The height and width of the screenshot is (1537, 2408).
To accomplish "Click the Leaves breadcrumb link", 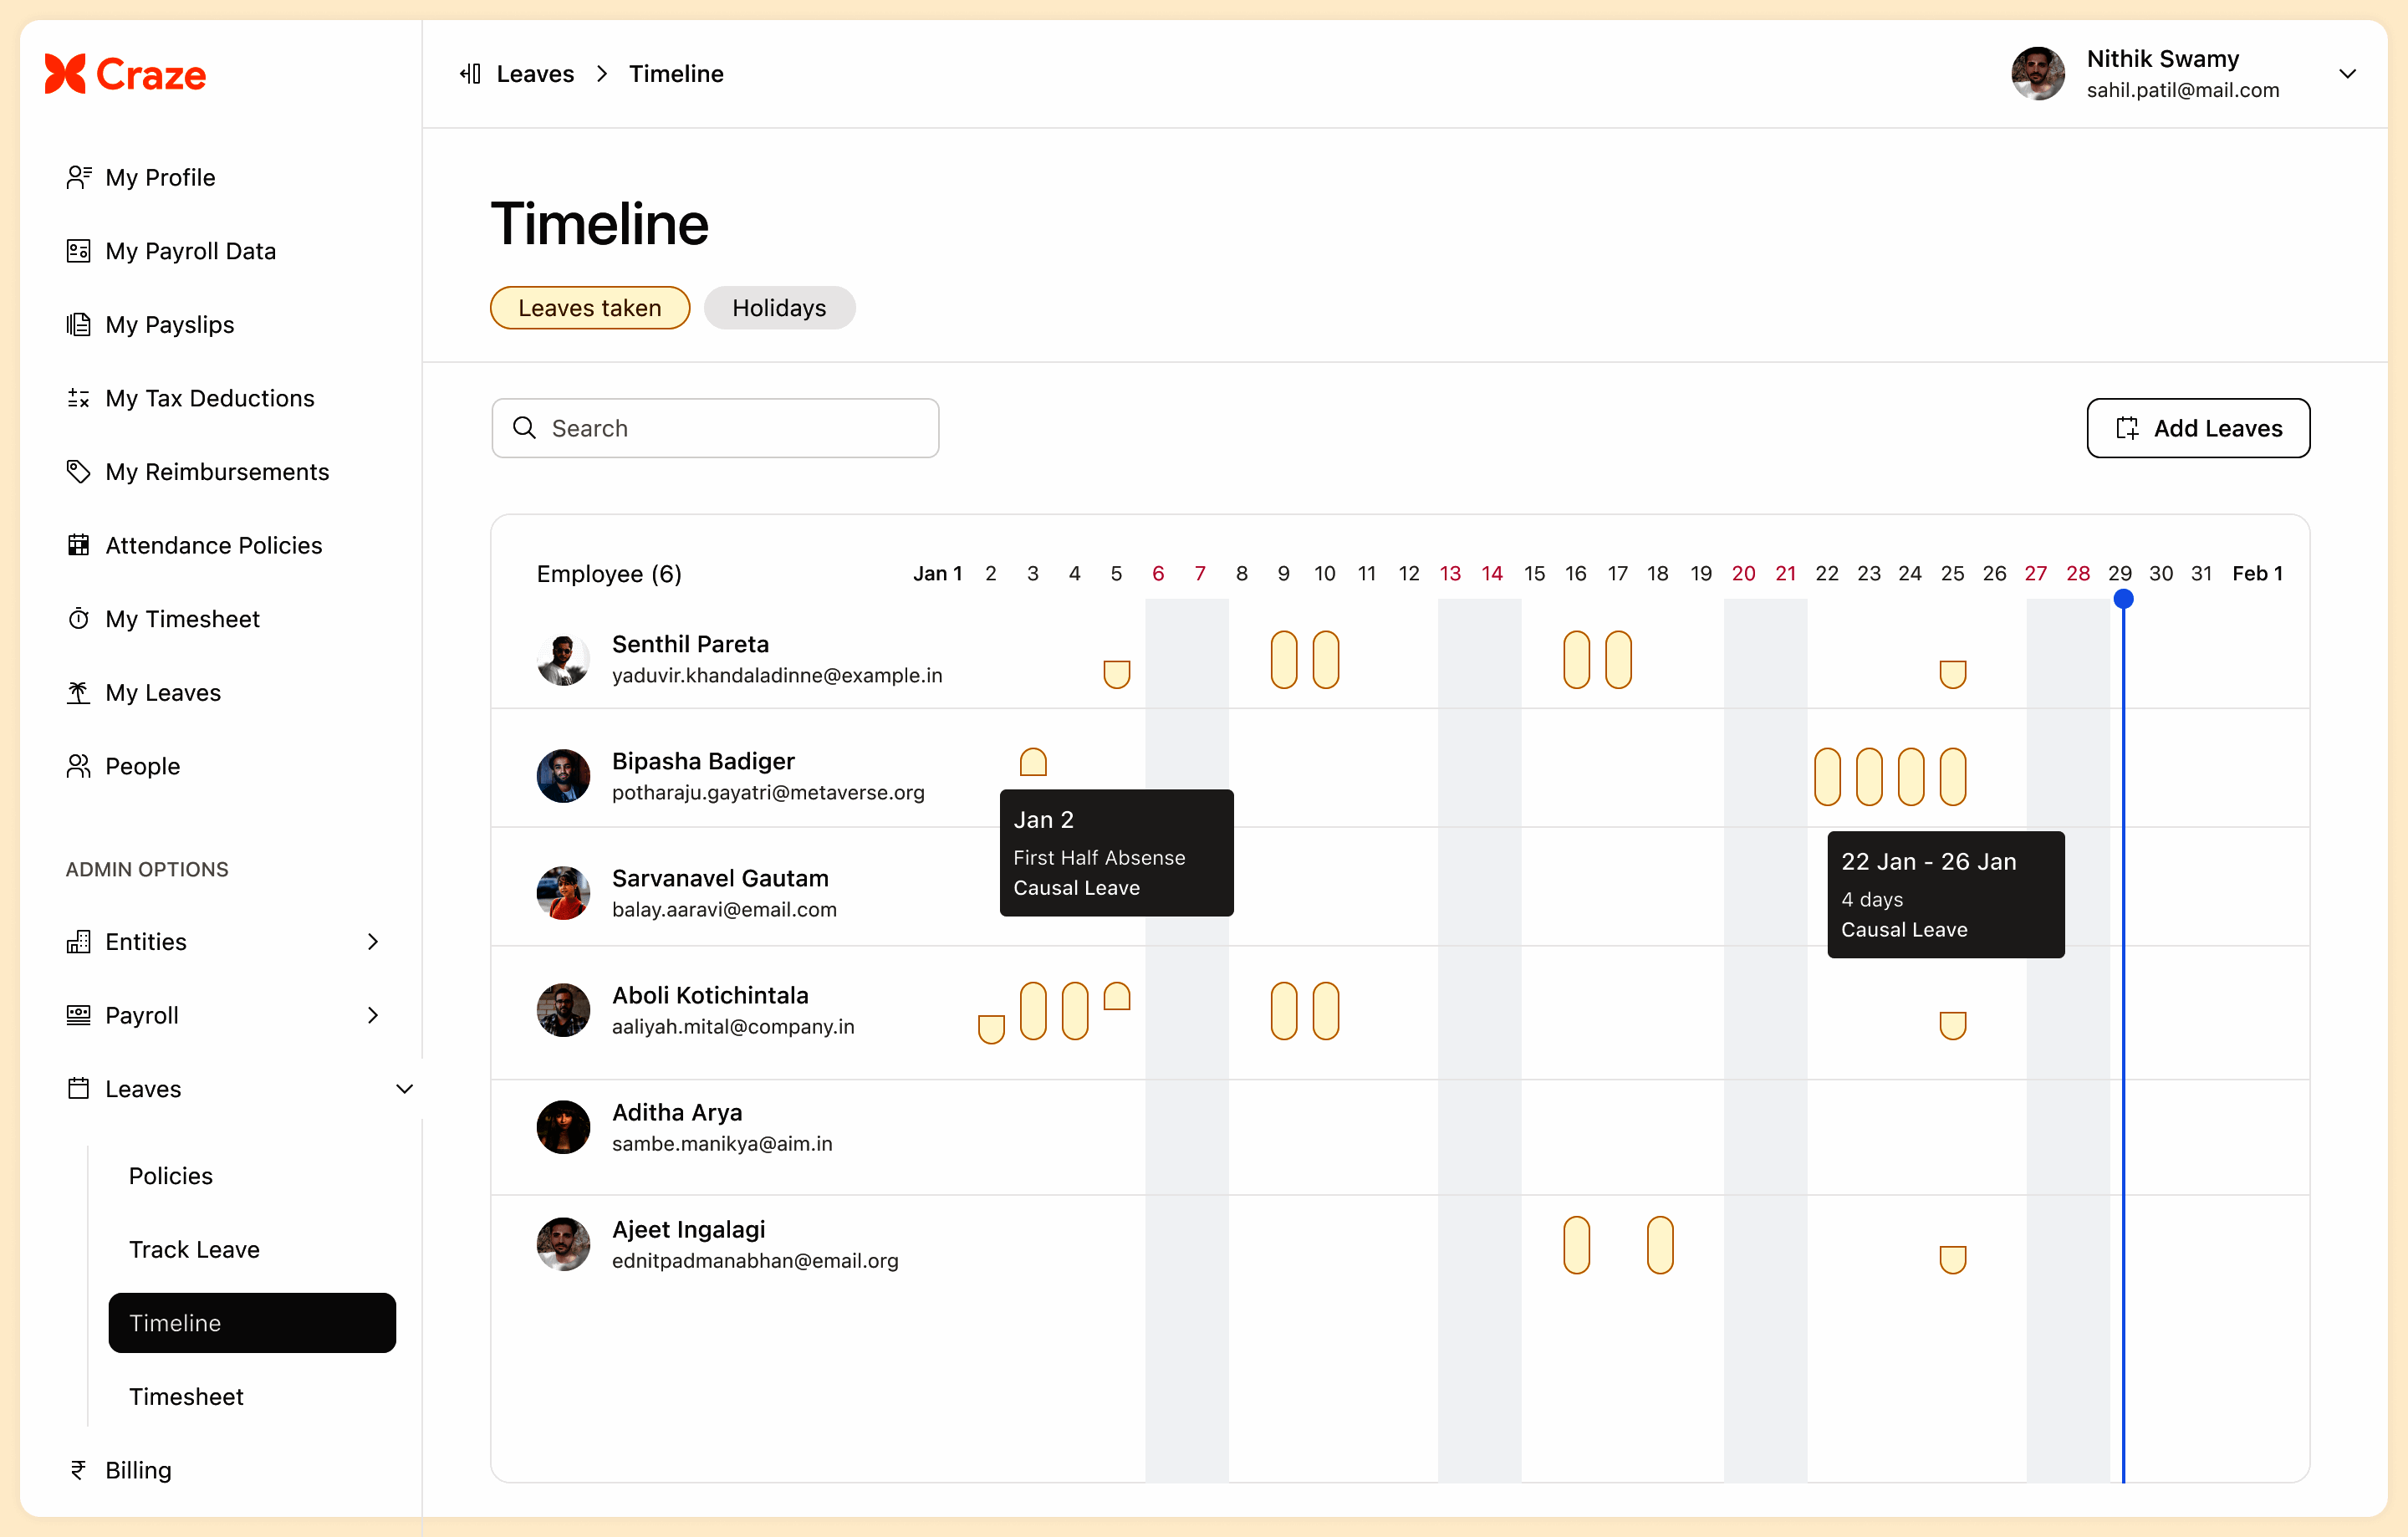I will [535, 74].
